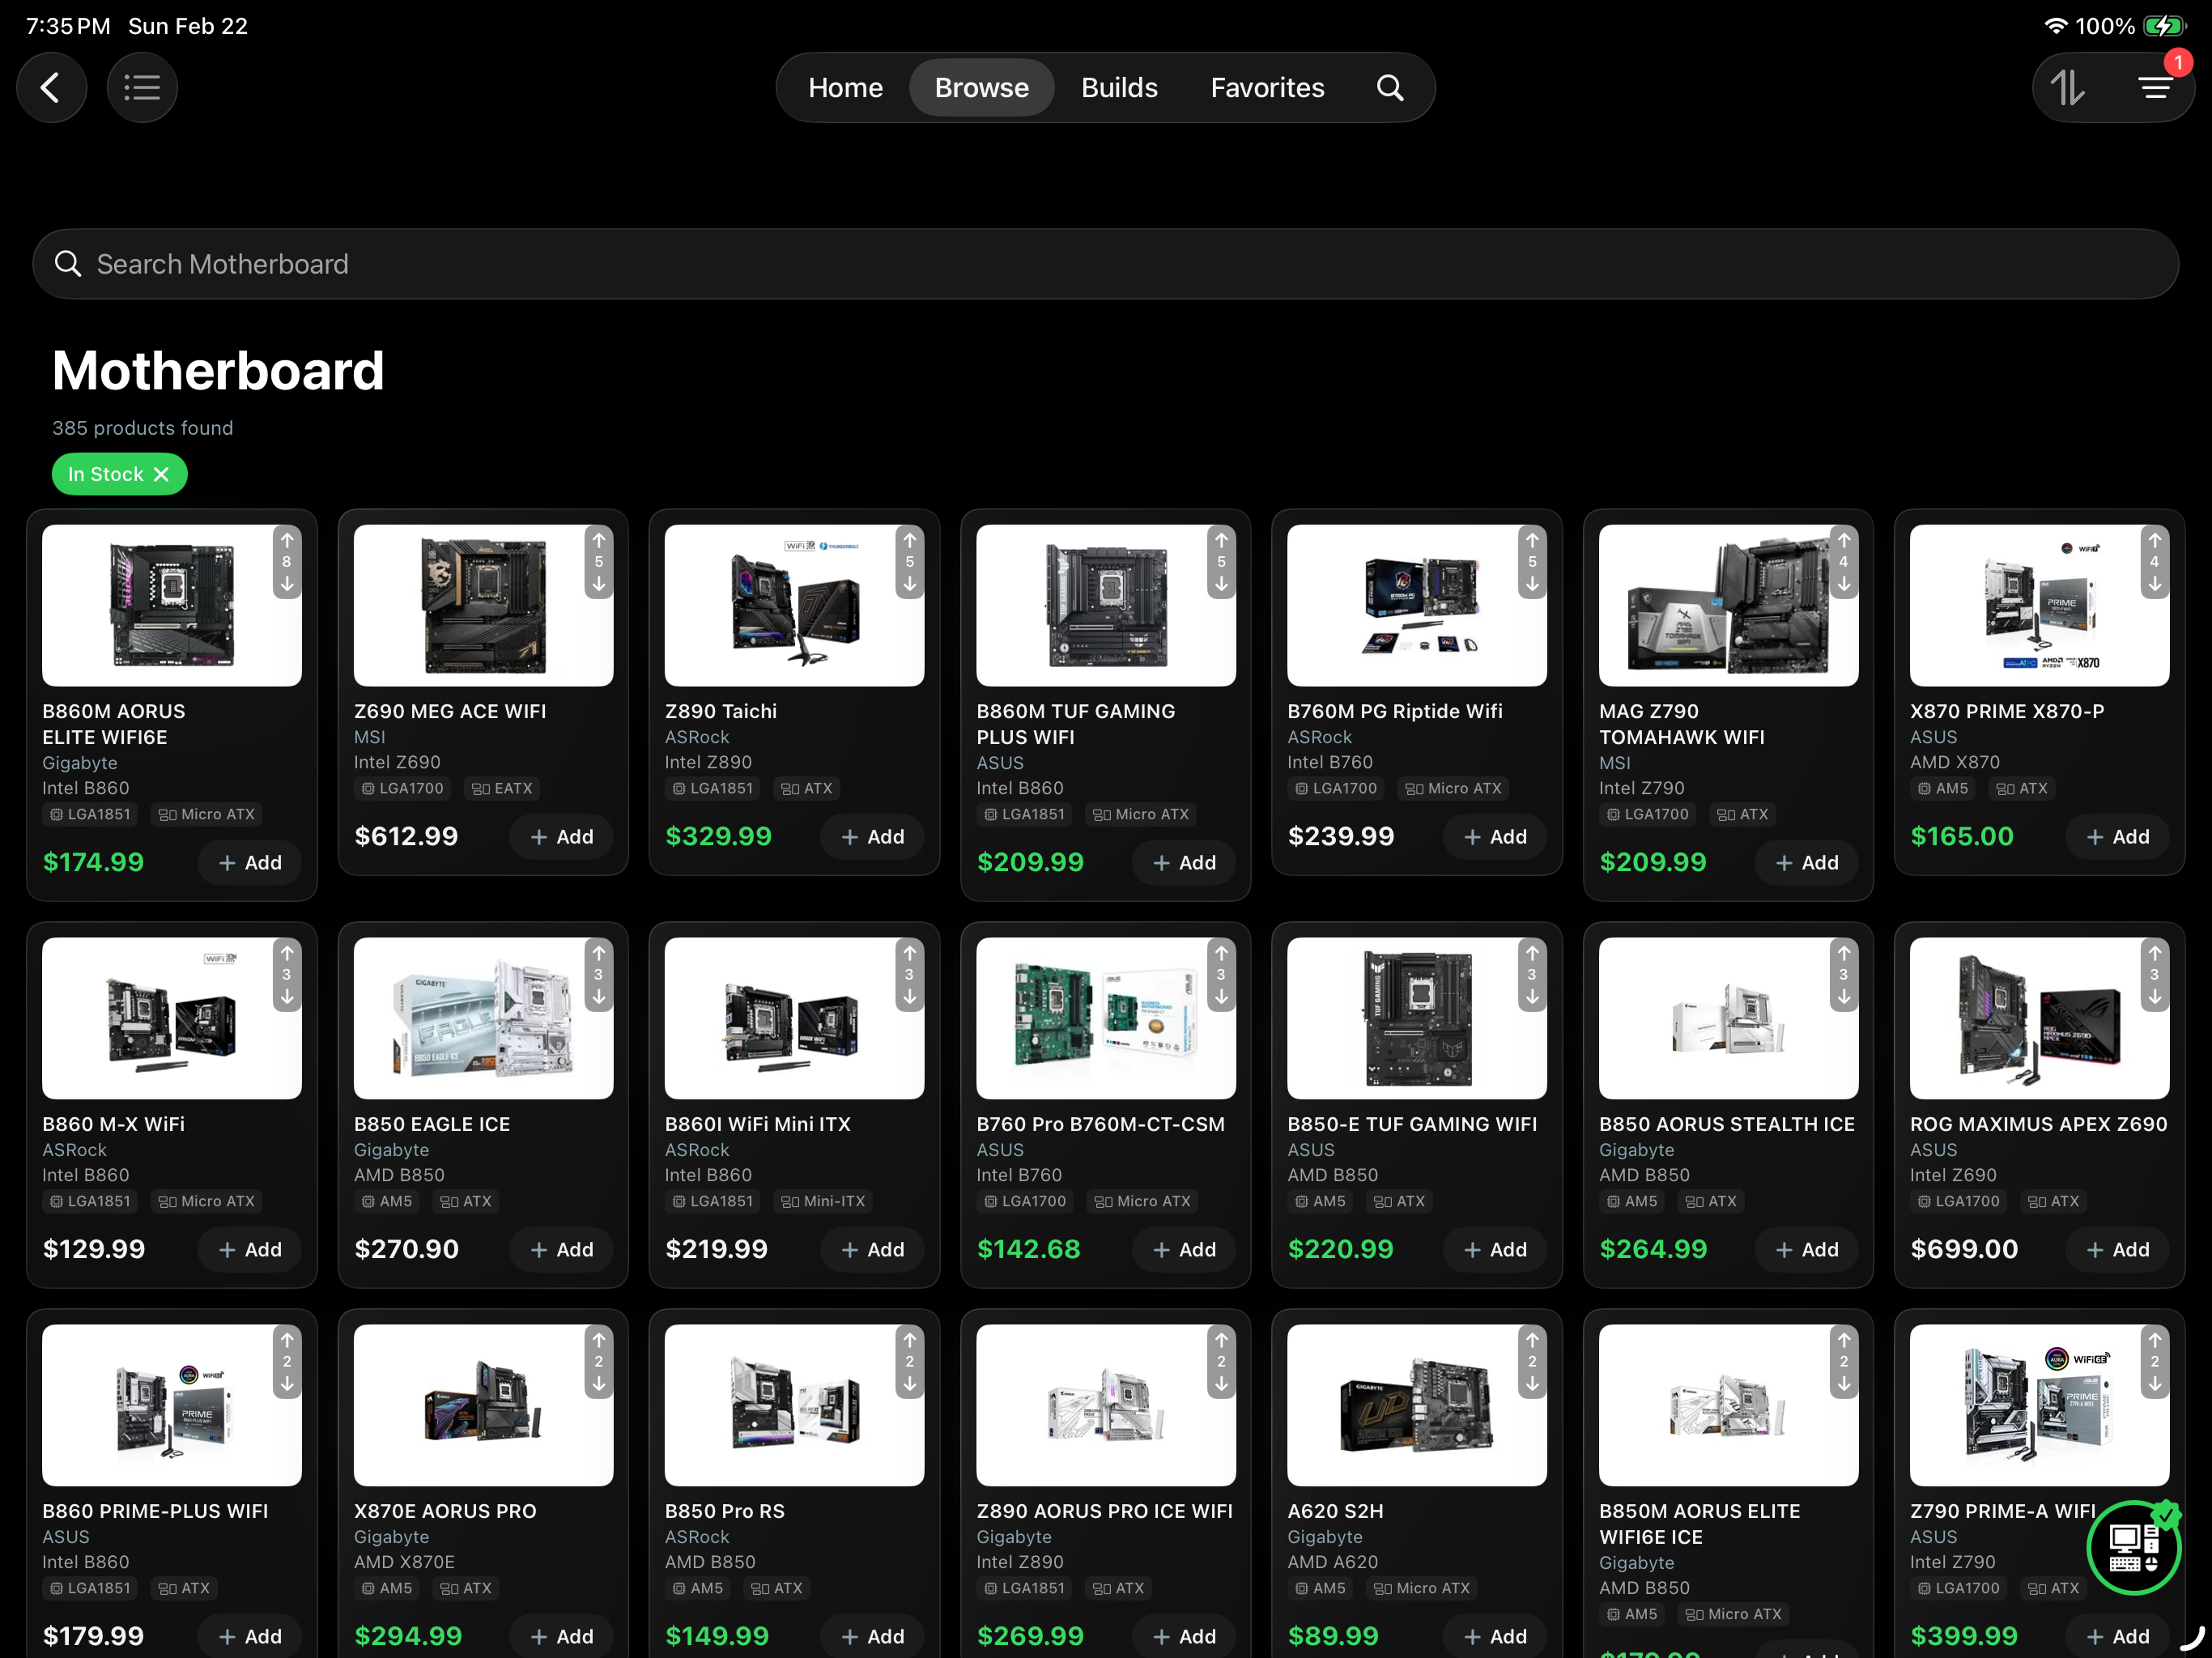Open the floating PC build icon
Image resolution: width=2212 pixels, height=1658 pixels.
pyautogui.click(x=2134, y=1548)
